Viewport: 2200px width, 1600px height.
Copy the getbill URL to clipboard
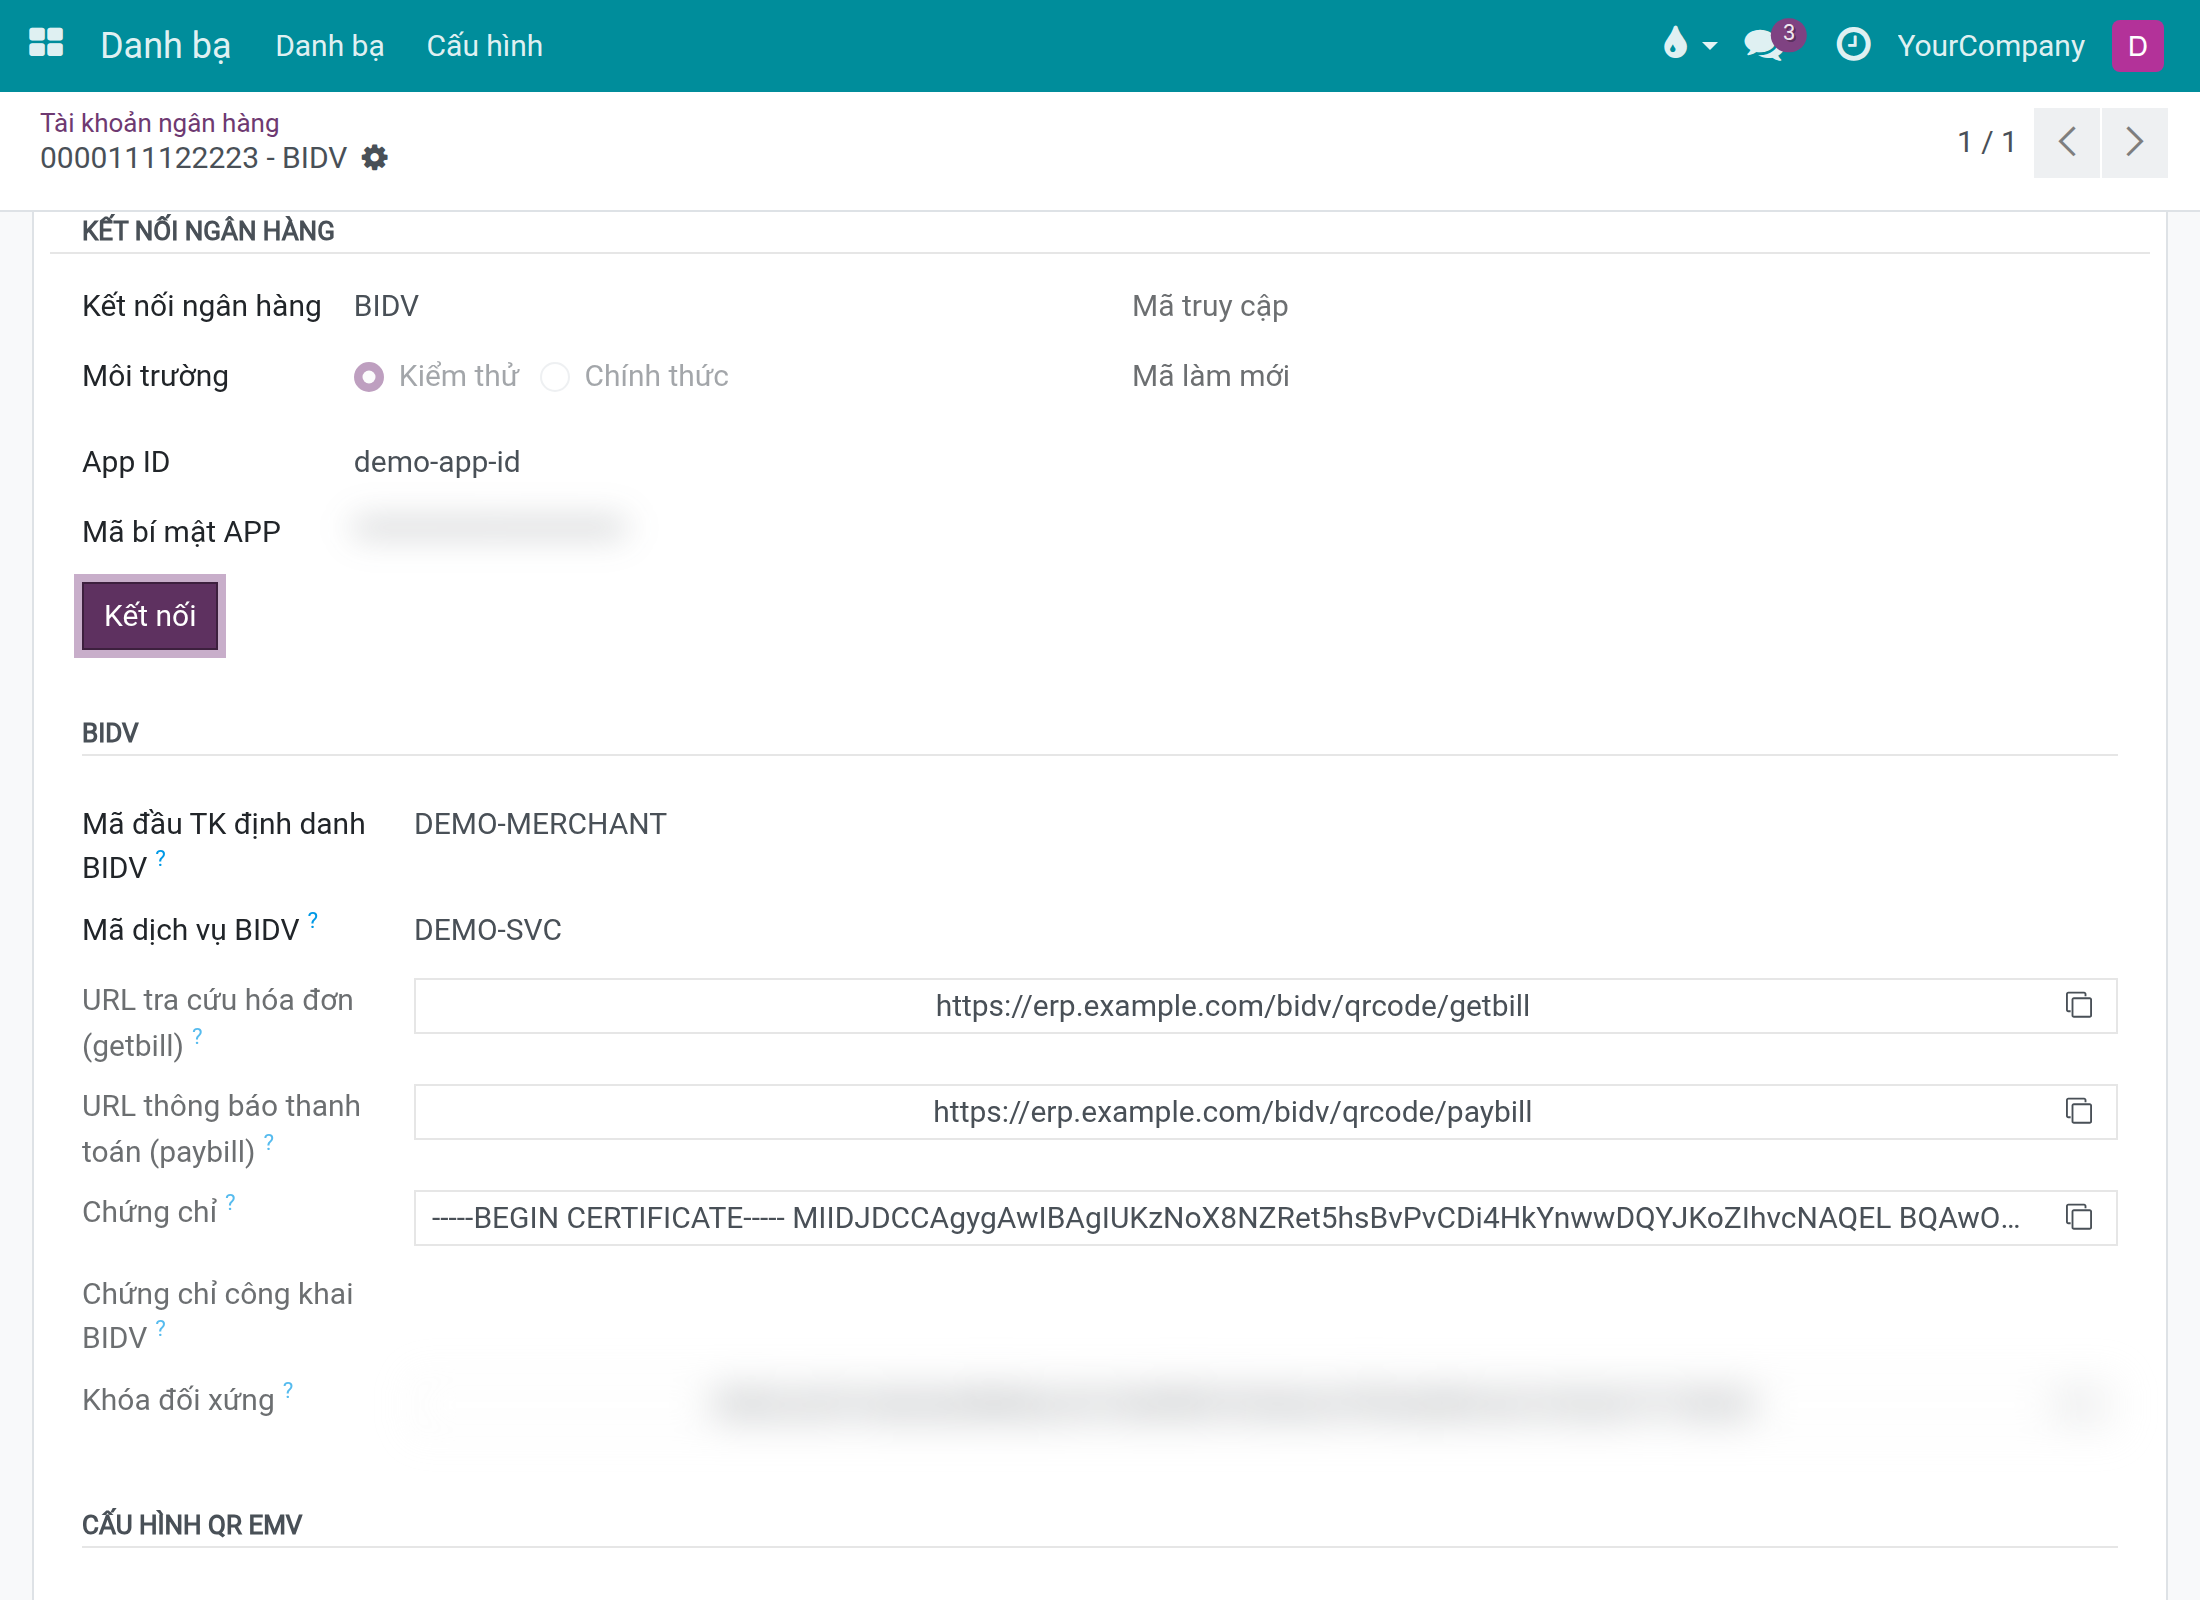coord(2079,1005)
